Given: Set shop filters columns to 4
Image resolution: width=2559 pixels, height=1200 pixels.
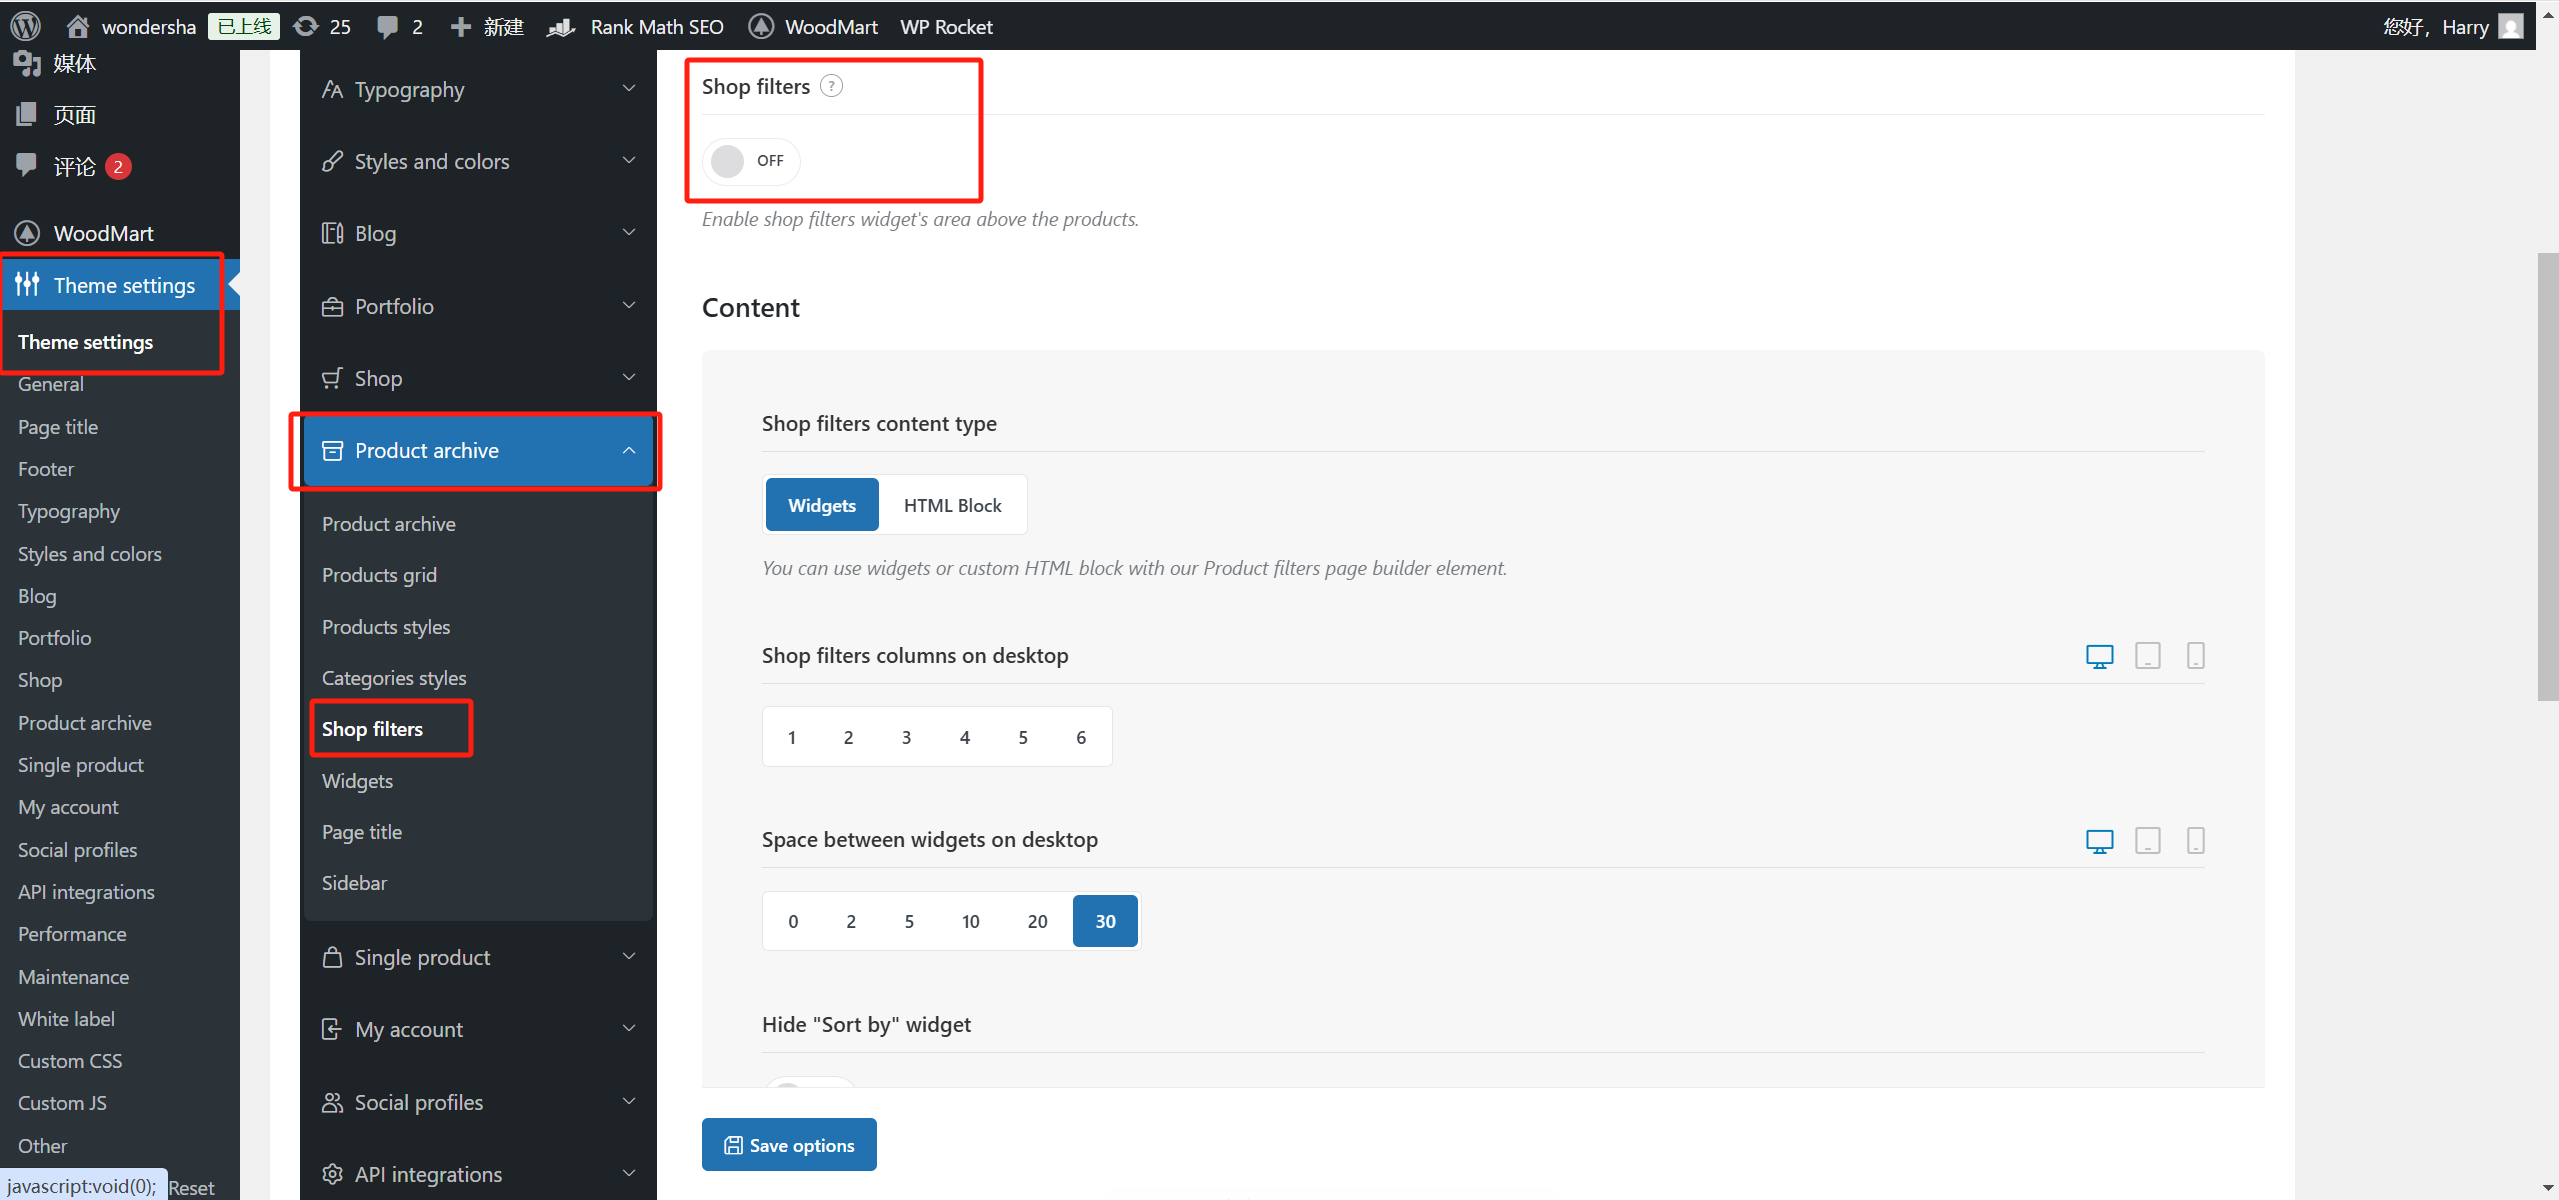Looking at the screenshot, I should click(964, 737).
